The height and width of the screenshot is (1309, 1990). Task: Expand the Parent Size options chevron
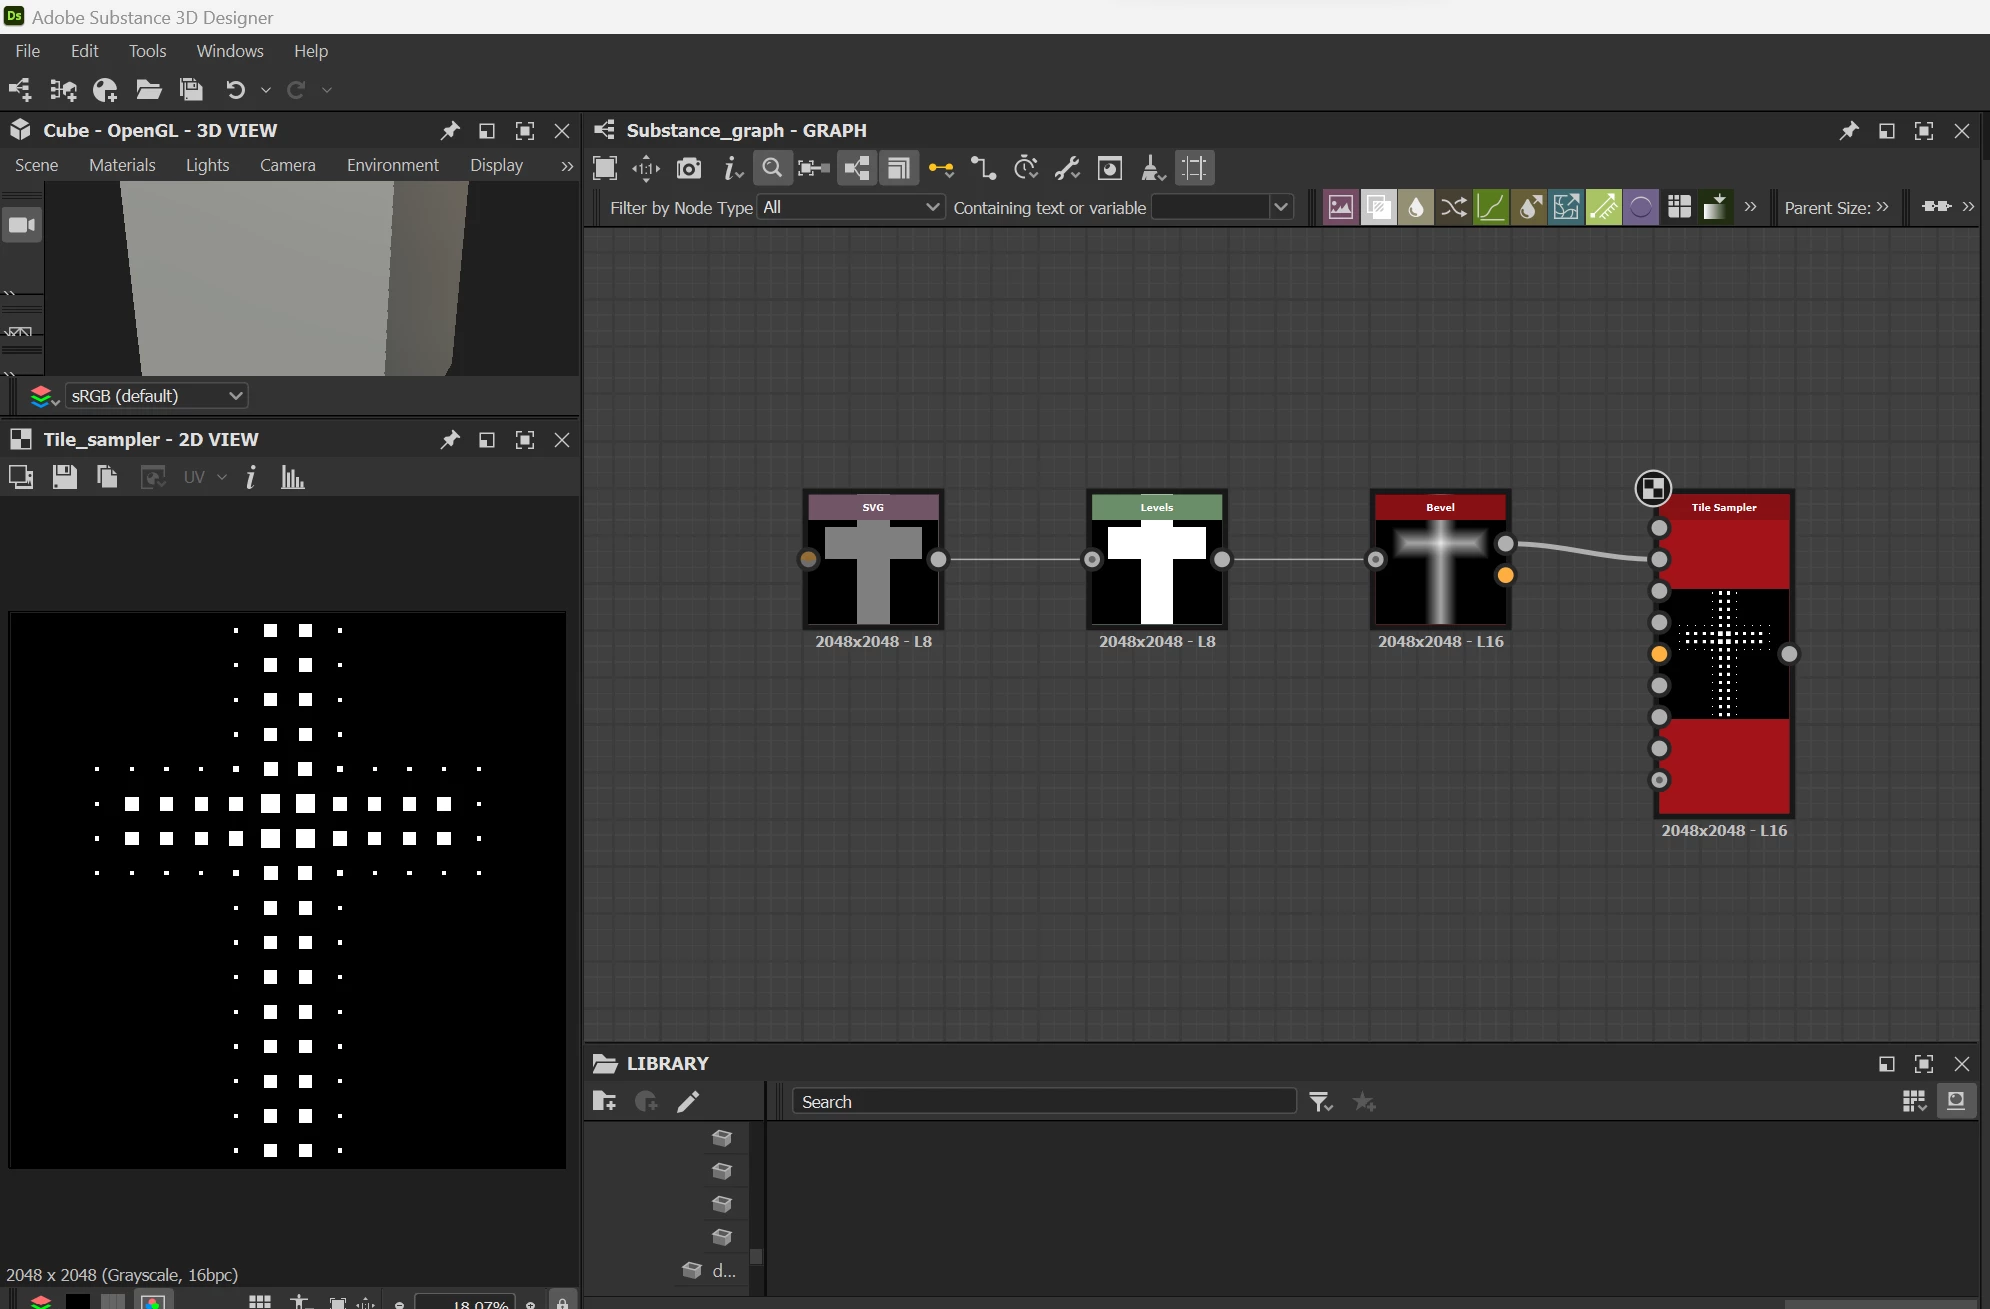click(x=1883, y=207)
